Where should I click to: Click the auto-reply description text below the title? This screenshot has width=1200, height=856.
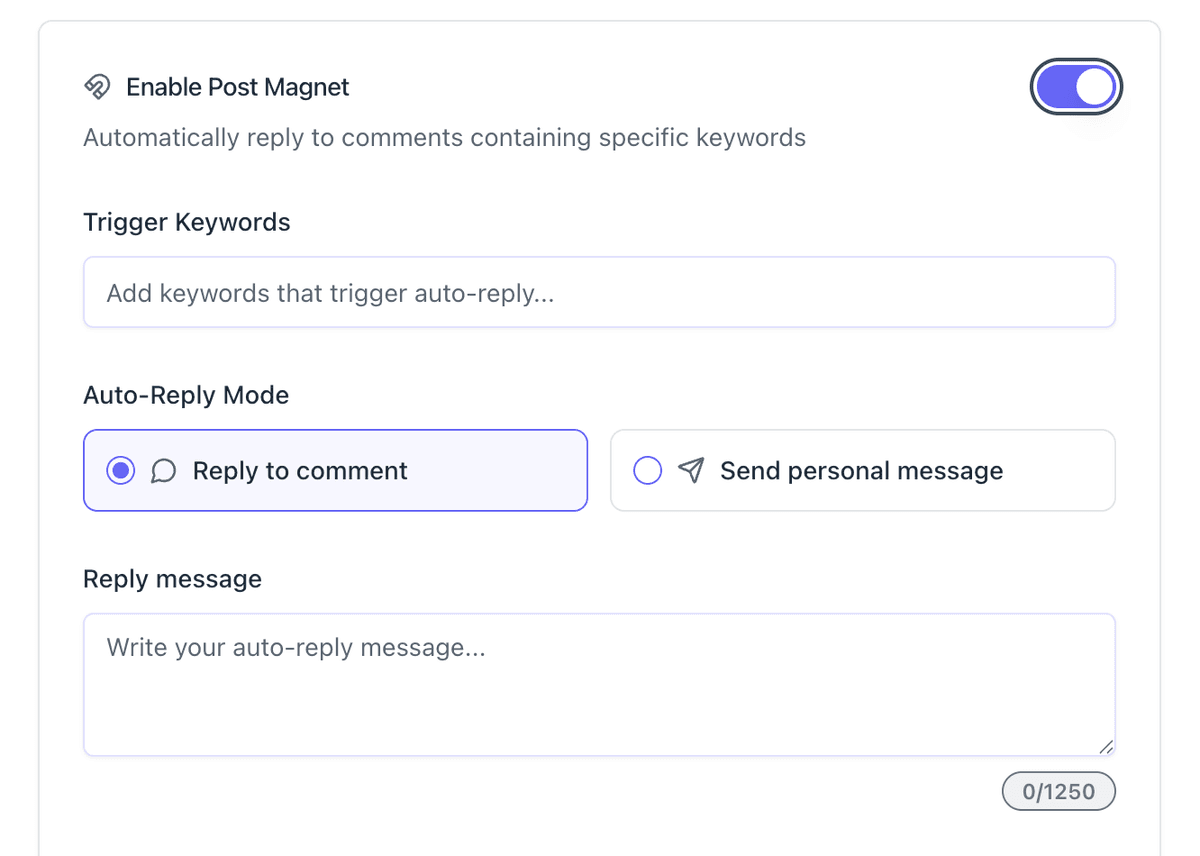coord(444,137)
